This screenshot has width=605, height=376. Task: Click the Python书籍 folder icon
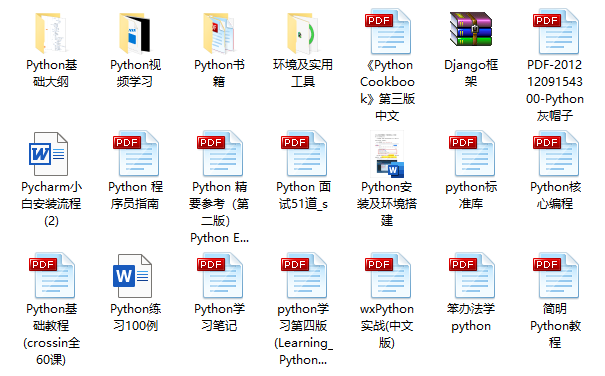click(219, 33)
